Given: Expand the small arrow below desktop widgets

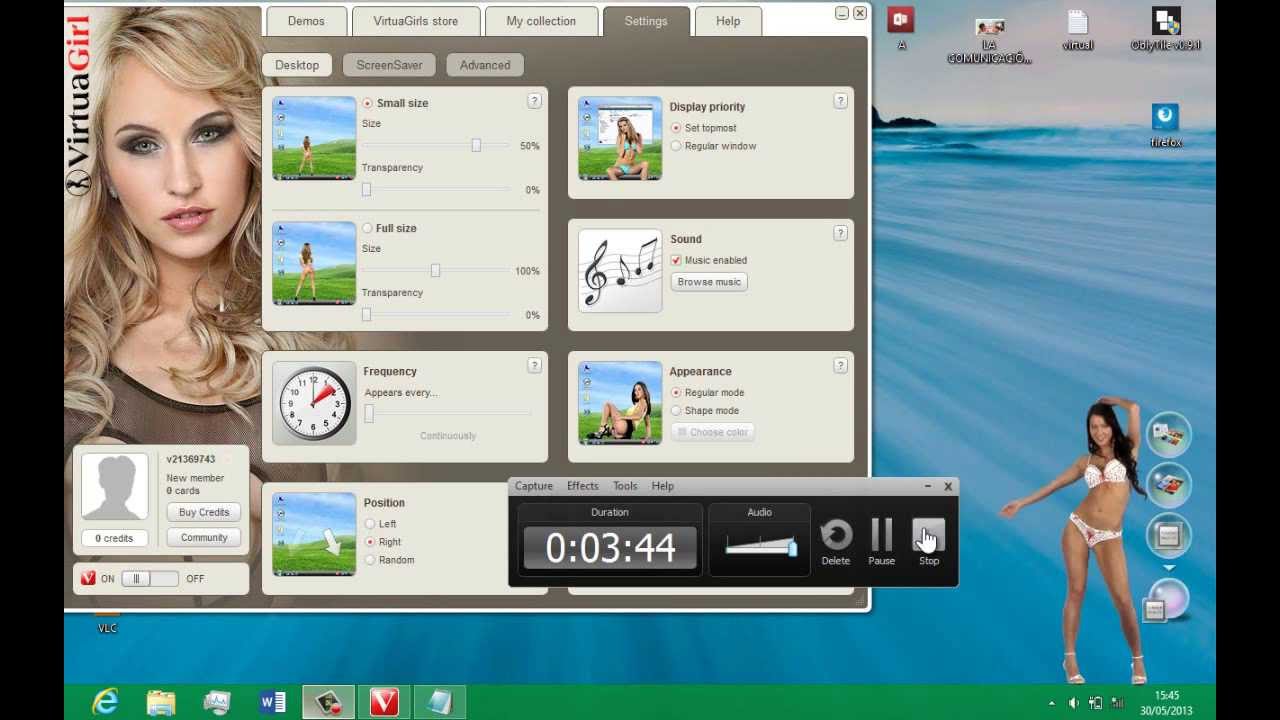Looking at the screenshot, I should point(1168,568).
